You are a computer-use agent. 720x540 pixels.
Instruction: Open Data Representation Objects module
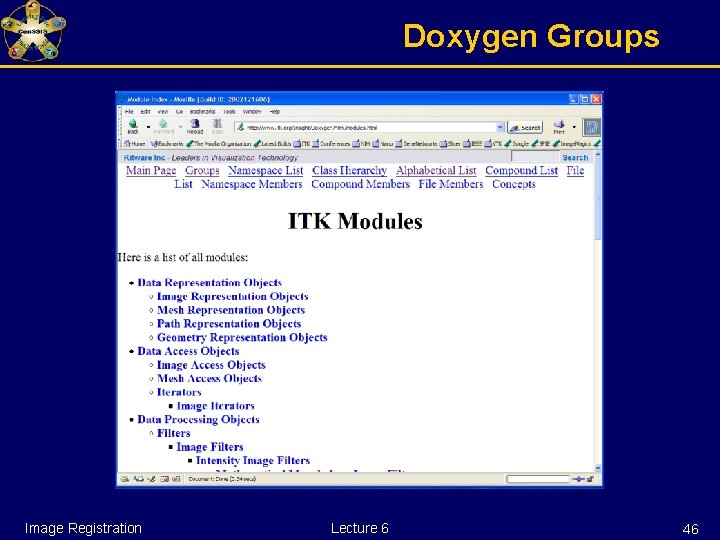pyautogui.click(x=209, y=282)
